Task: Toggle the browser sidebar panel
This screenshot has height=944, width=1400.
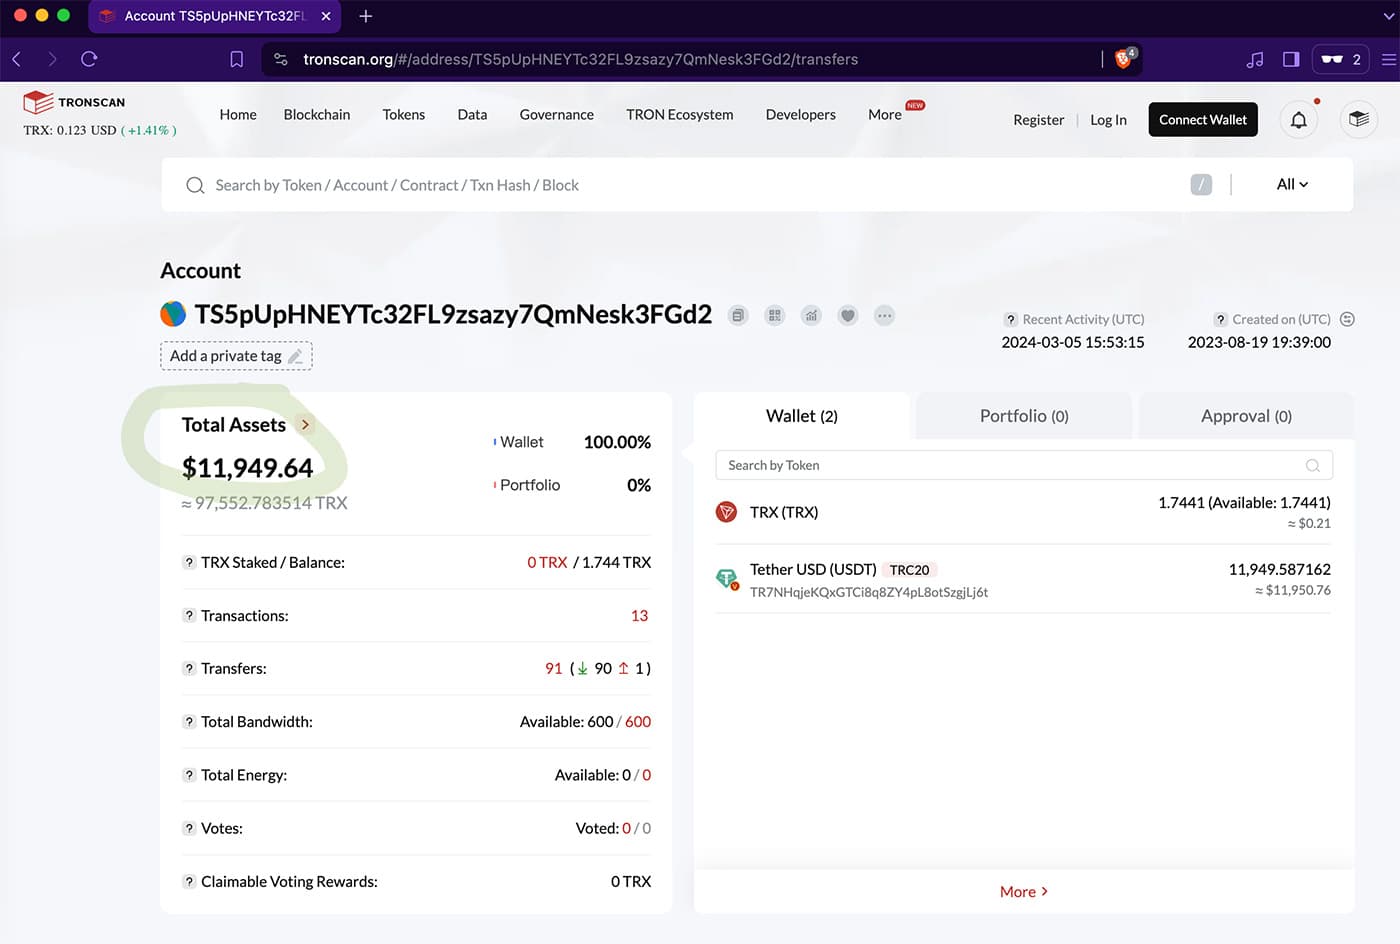Action: 1291,59
